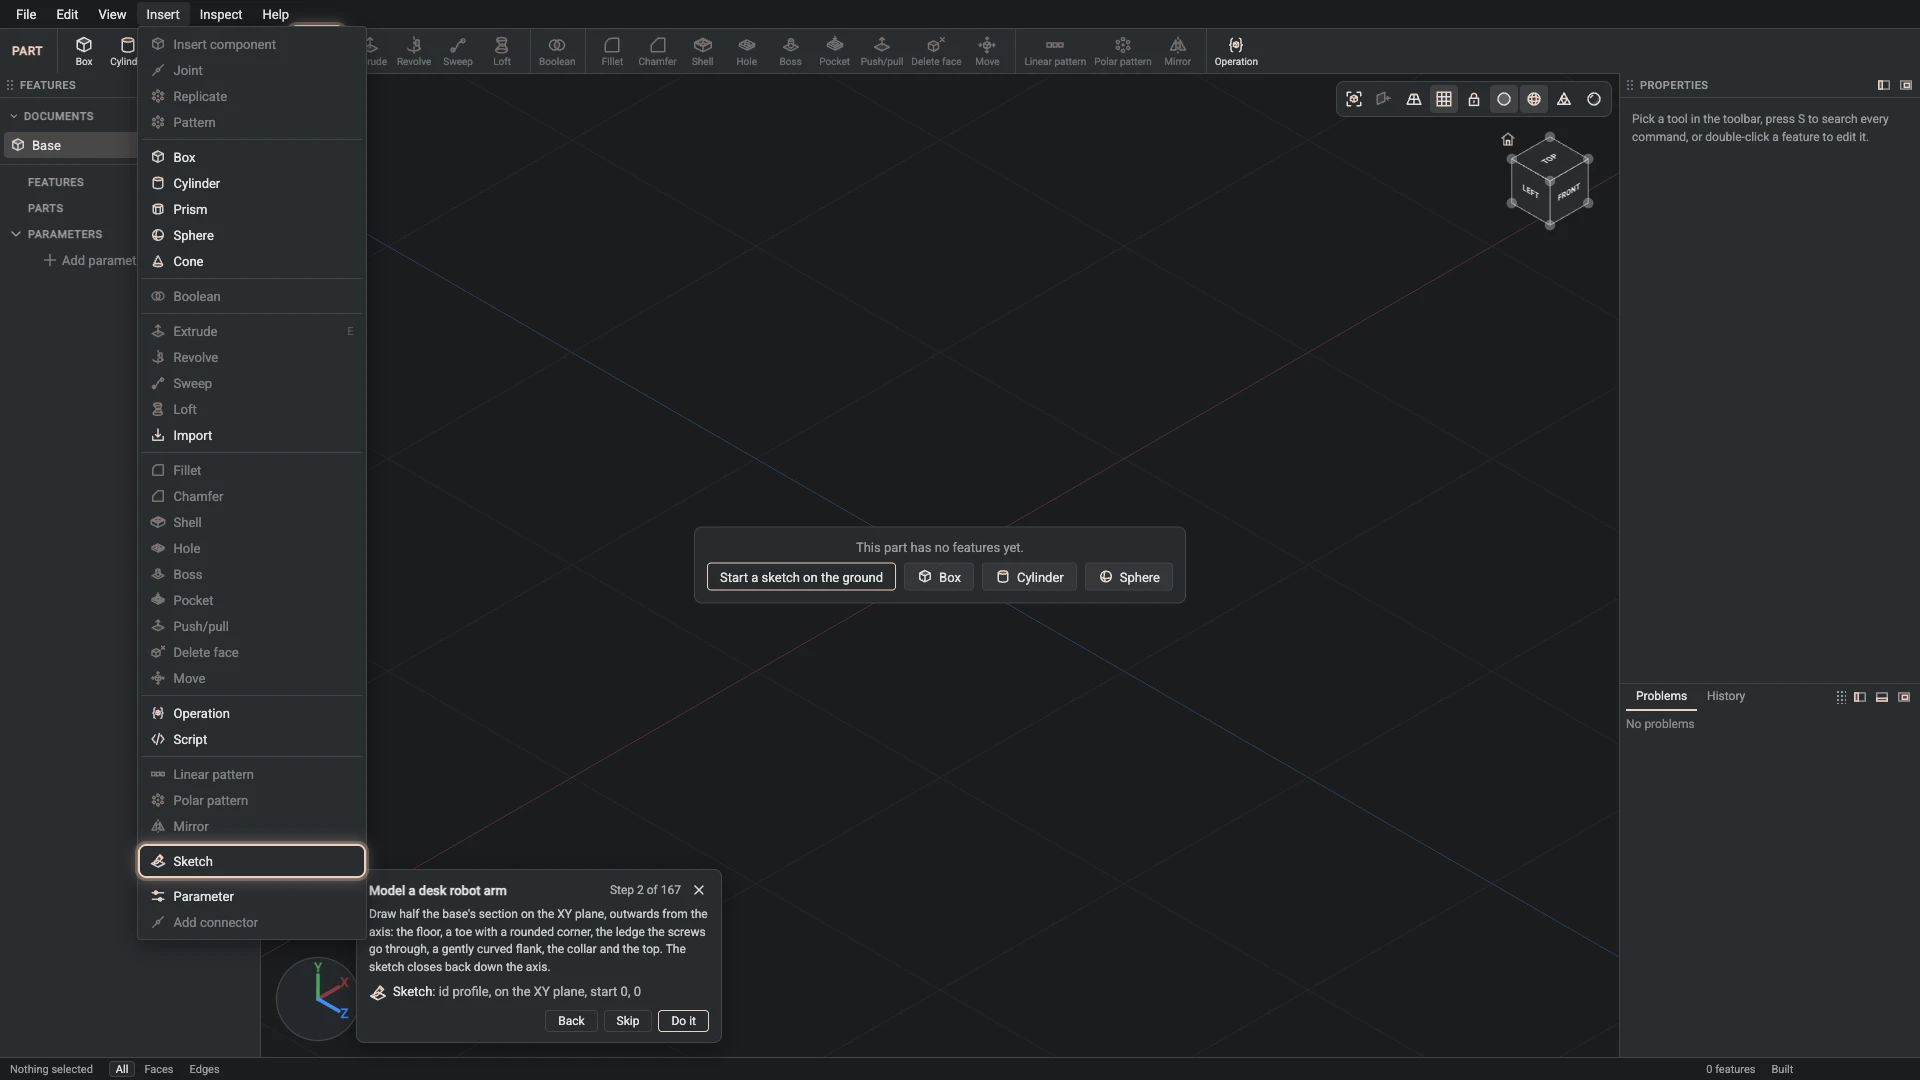Toggle the plain circle shading button
The width and height of the screenshot is (1920, 1080).
pyautogui.click(x=1504, y=99)
